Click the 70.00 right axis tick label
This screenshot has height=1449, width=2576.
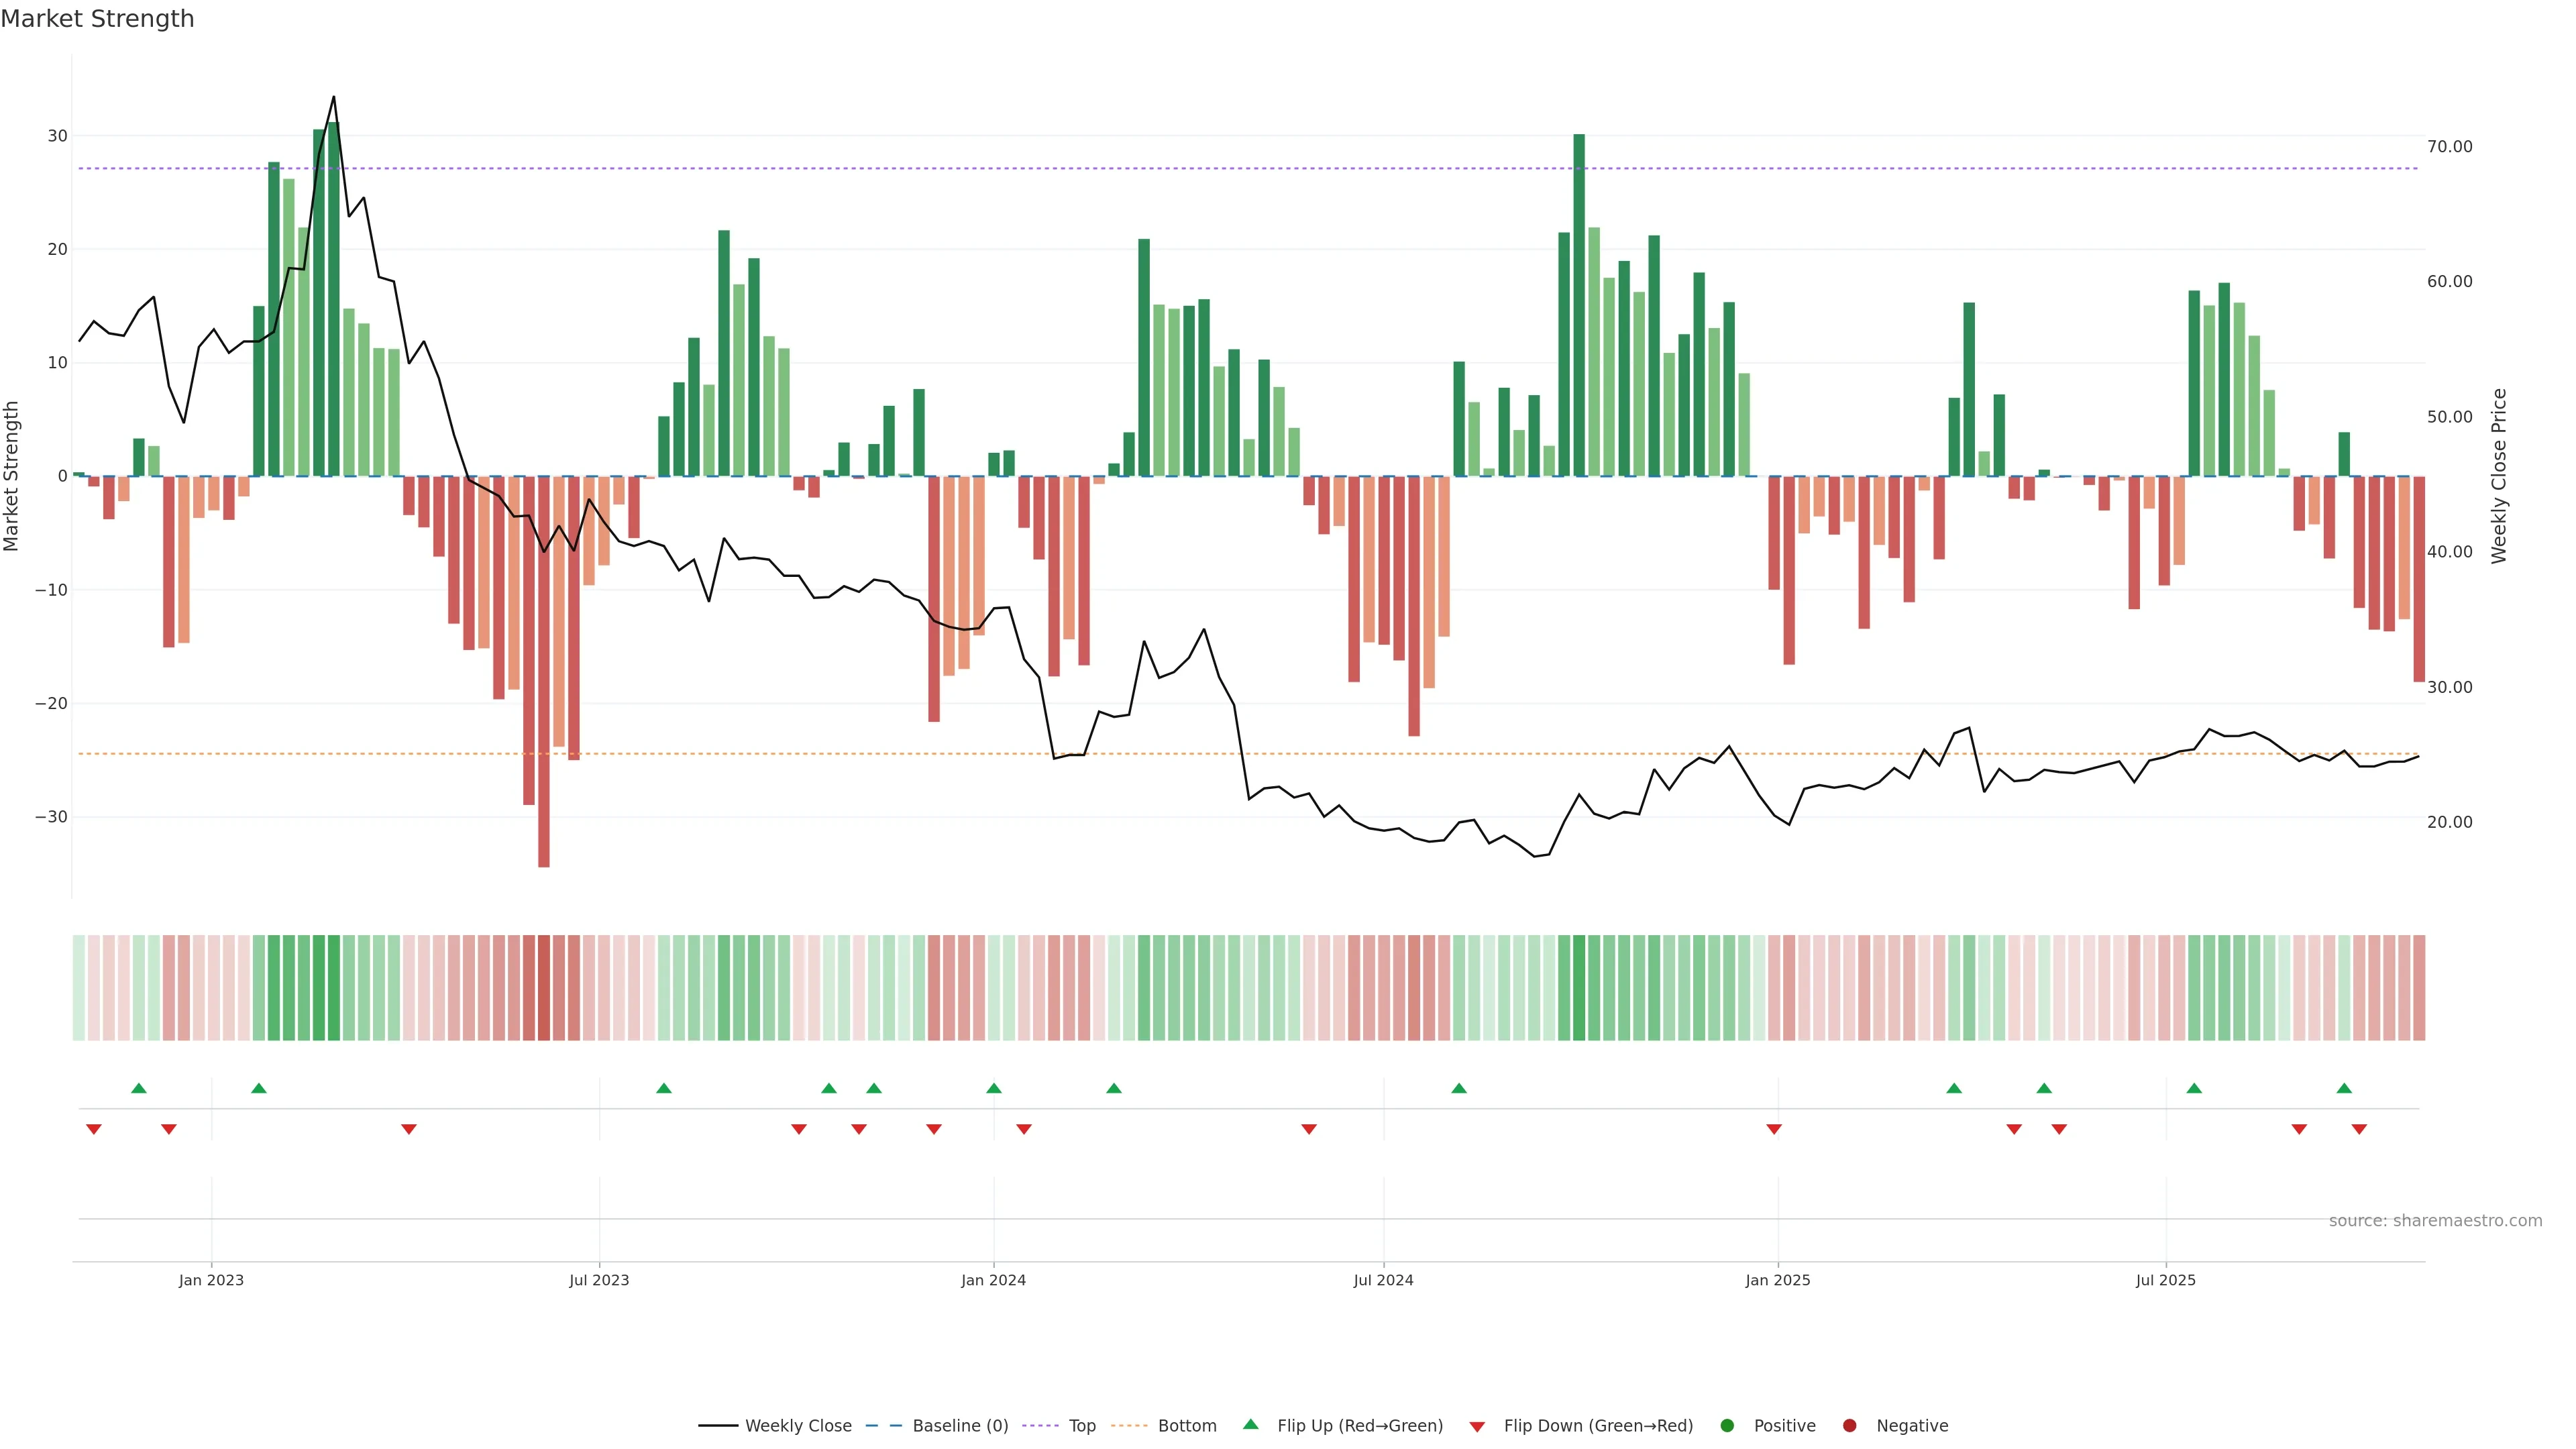(x=2449, y=147)
